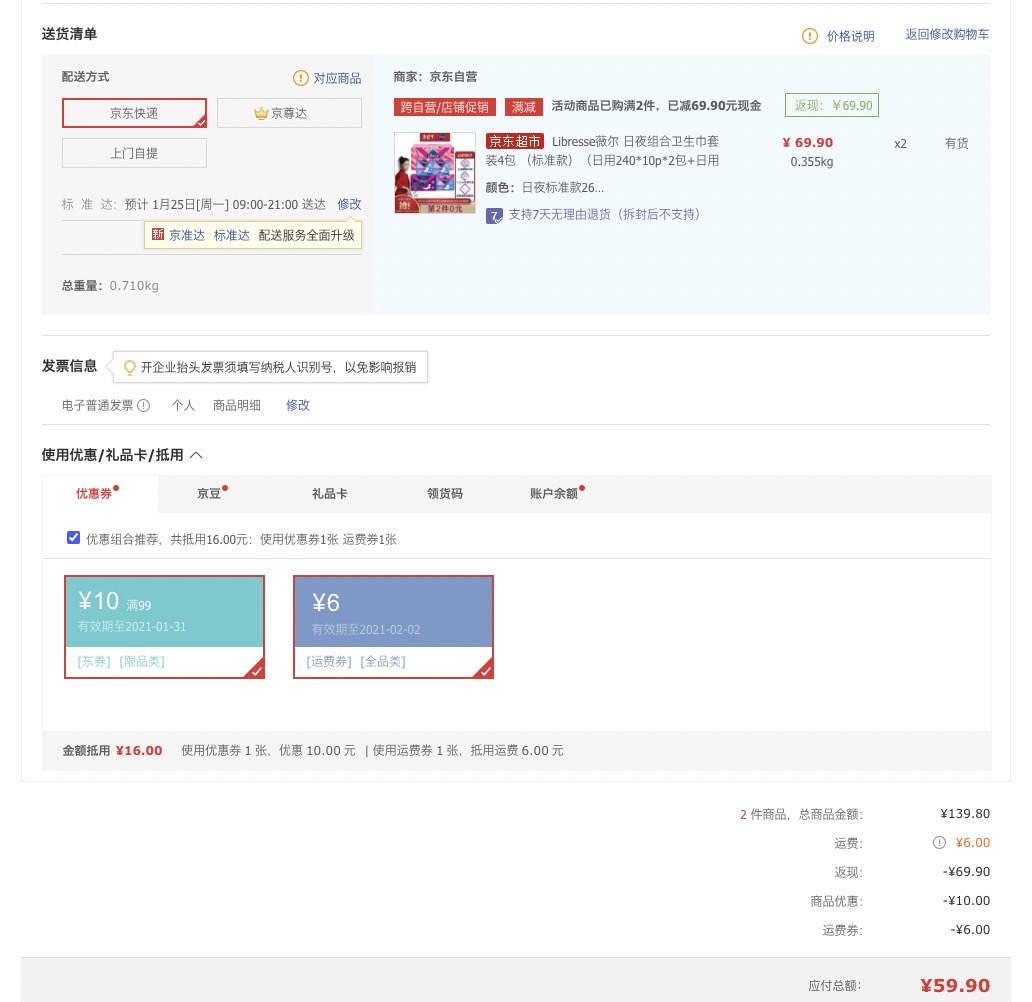
Task: Select 京东快递 delivery option
Action: [x=134, y=113]
